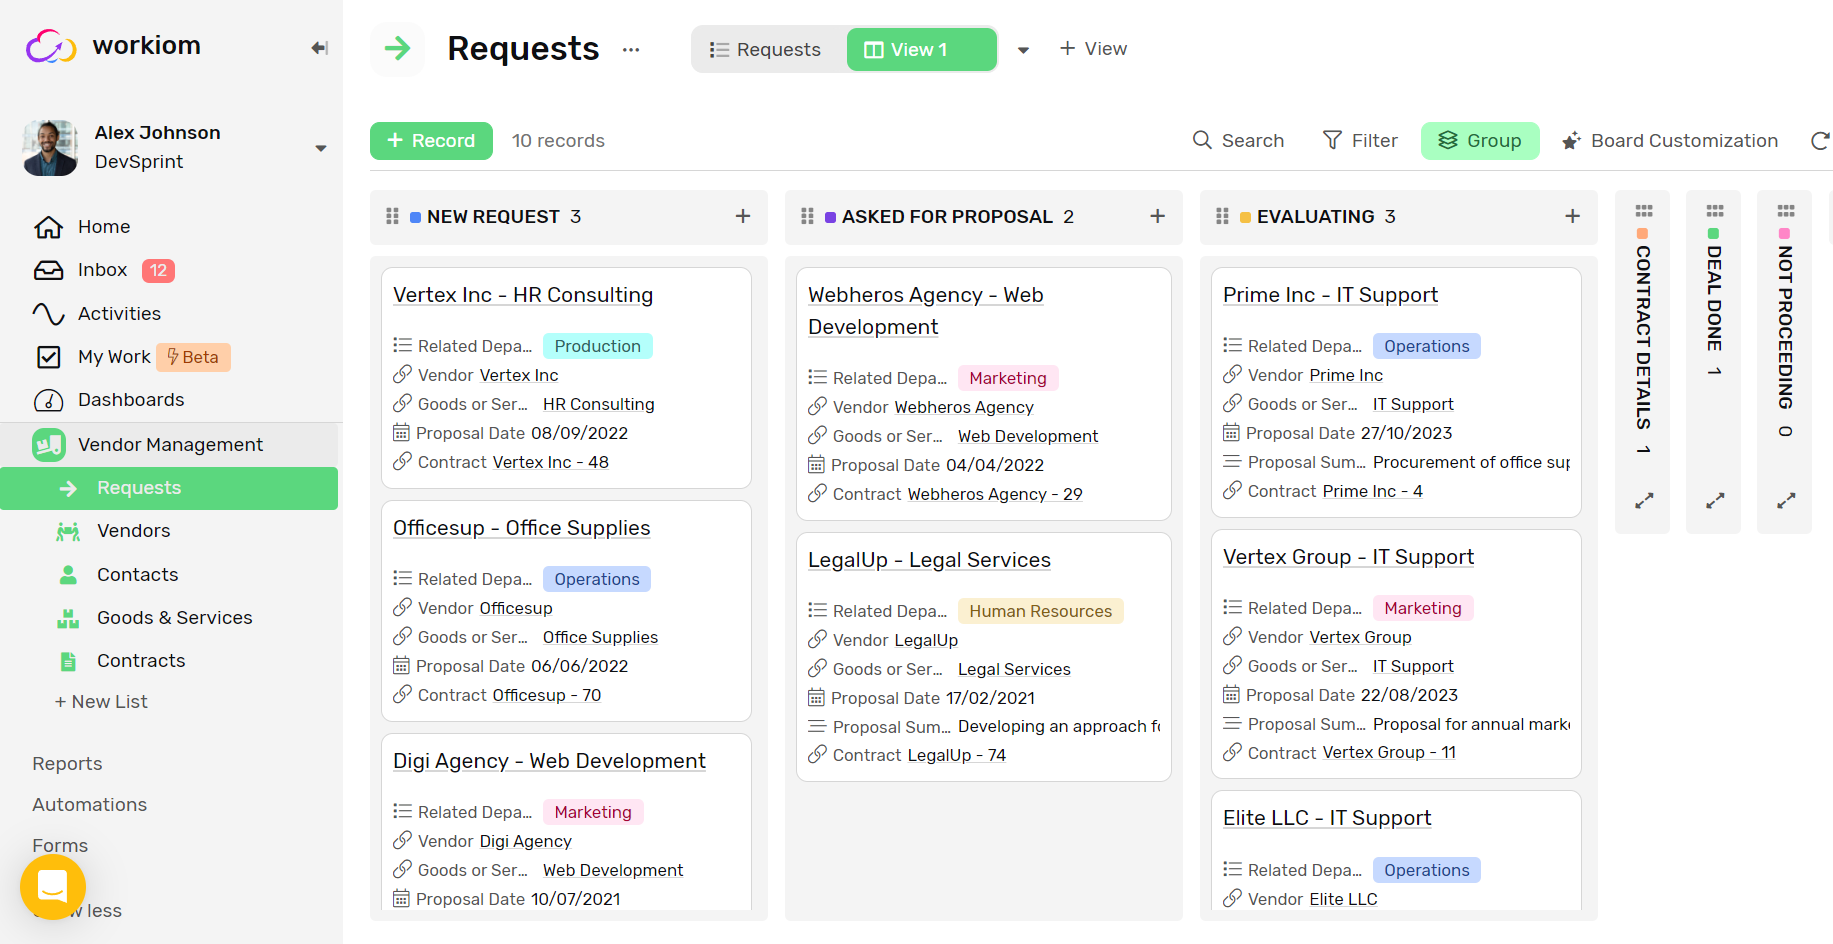Refresh the Requests board
This screenshot has width=1833, height=944.
(1820, 140)
